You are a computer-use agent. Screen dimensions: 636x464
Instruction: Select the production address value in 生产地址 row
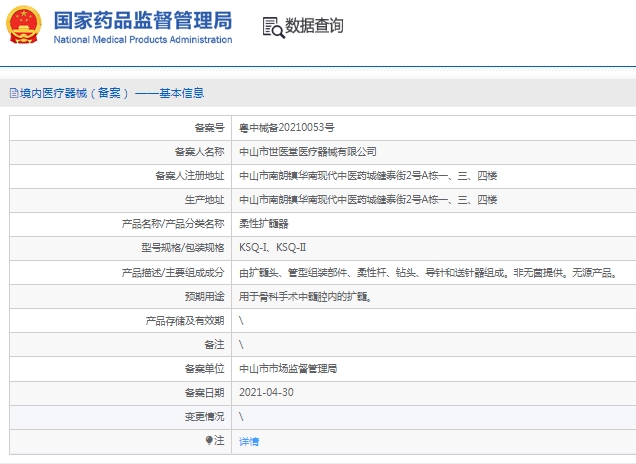(368, 200)
